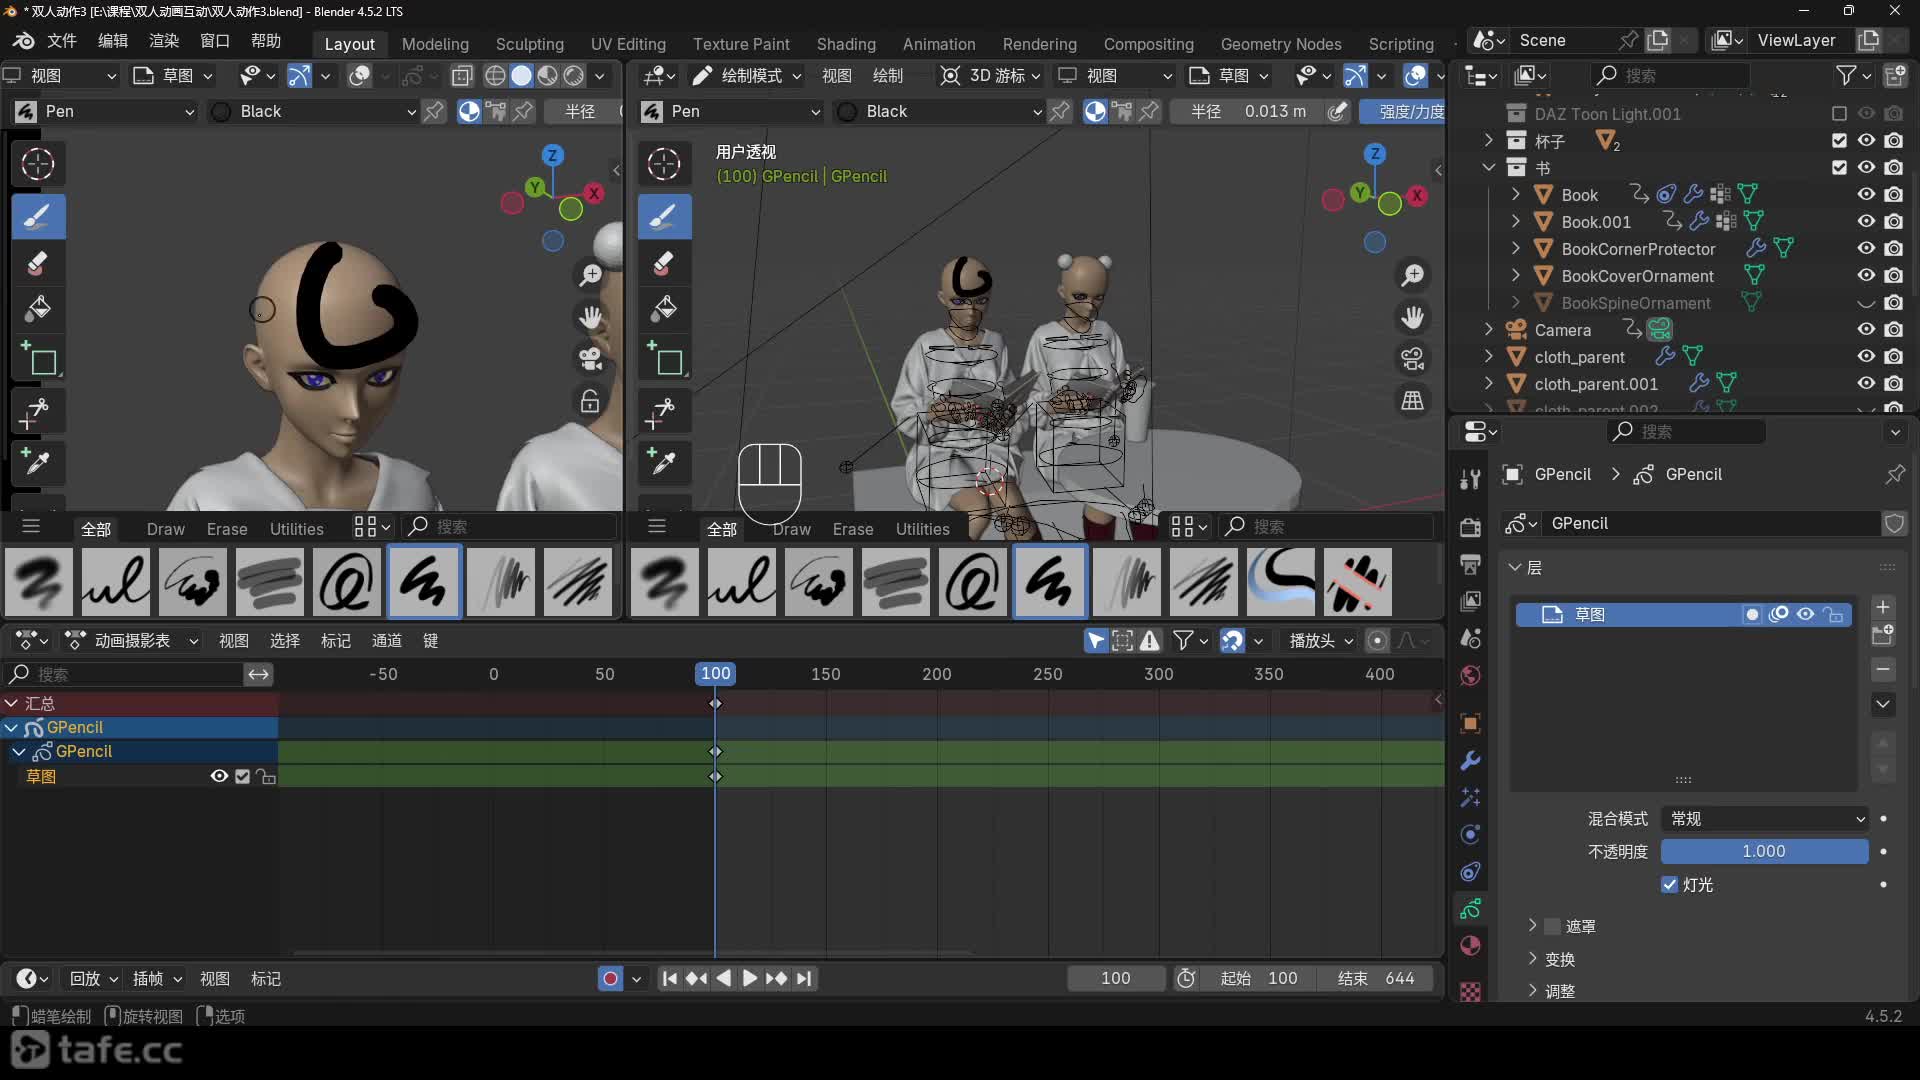This screenshot has width=1920, height=1080.
Task: Select the Erase tool in left viewport toolbar
Action: coord(38,264)
